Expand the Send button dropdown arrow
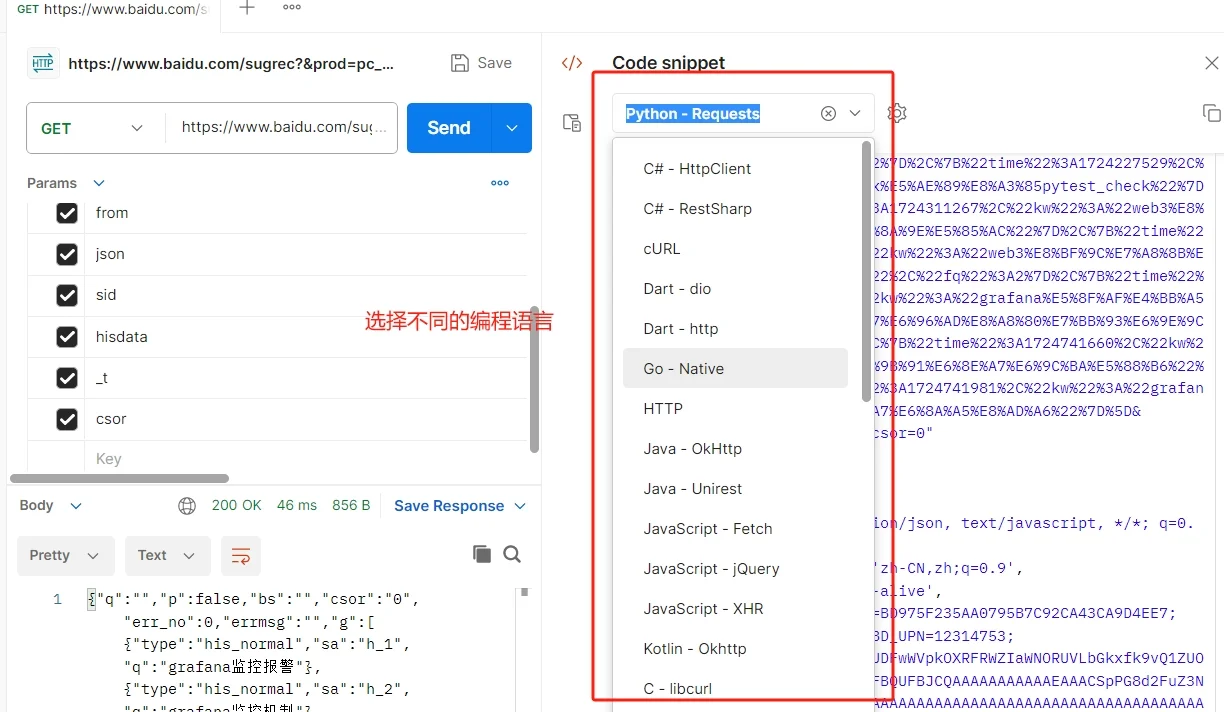 (511, 127)
